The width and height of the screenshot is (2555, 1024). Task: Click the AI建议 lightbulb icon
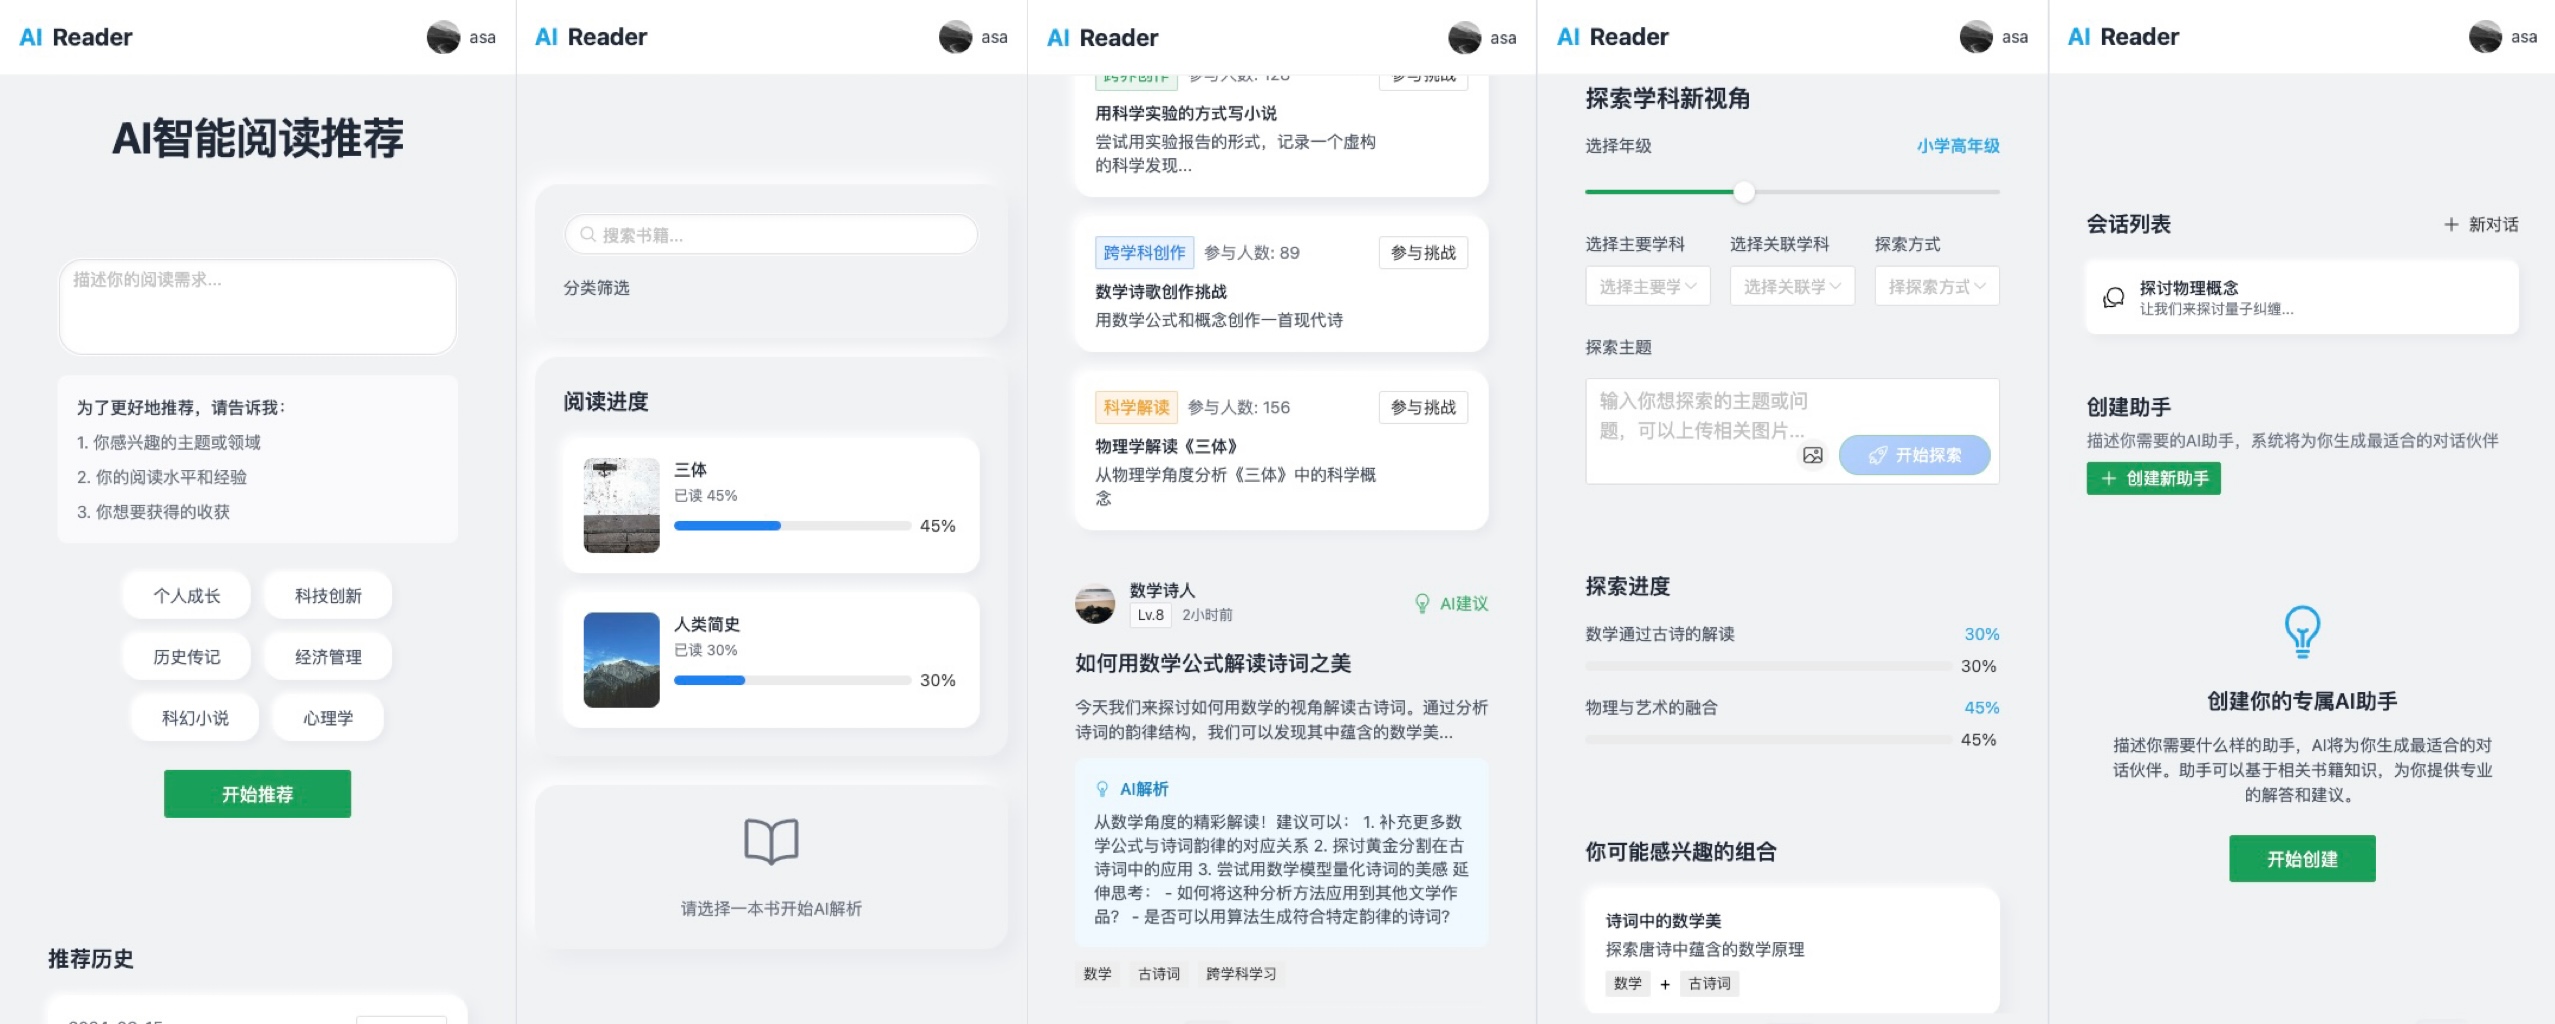(1422, 604)
